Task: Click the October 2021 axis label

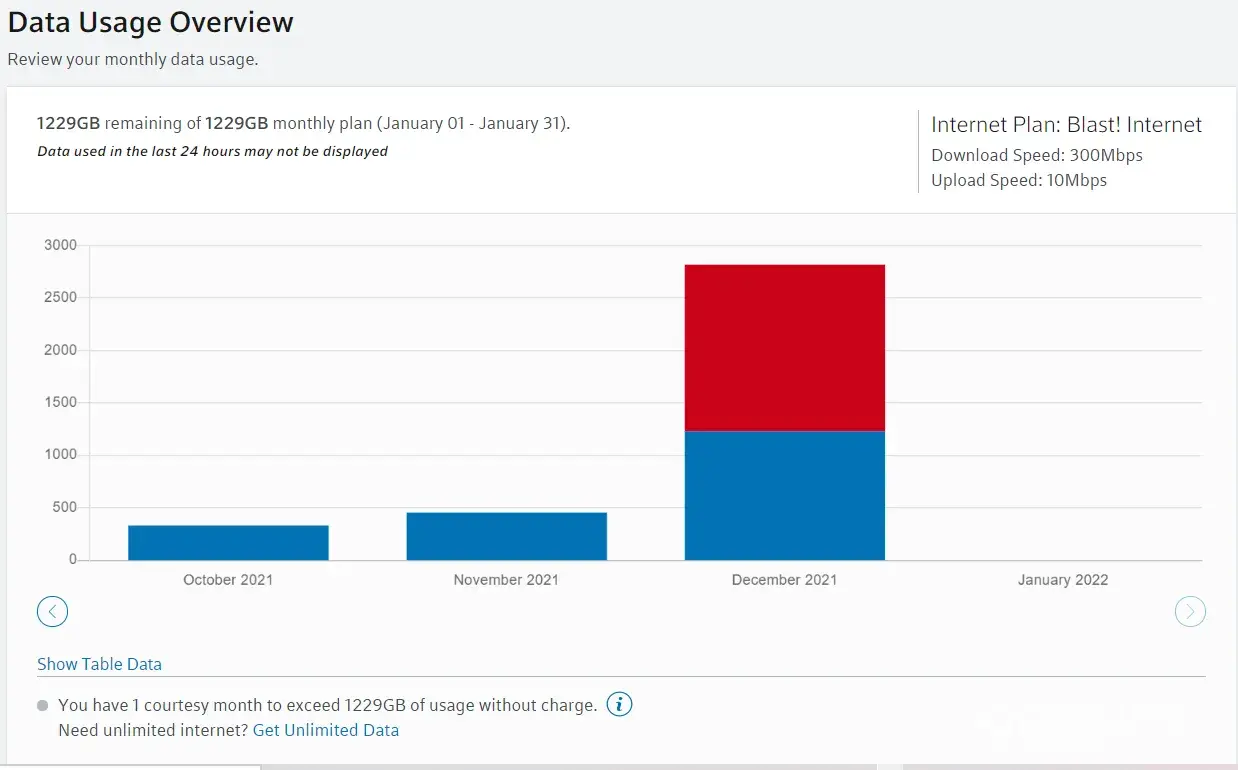Action: pyautogui.click(x=228, y=580)
